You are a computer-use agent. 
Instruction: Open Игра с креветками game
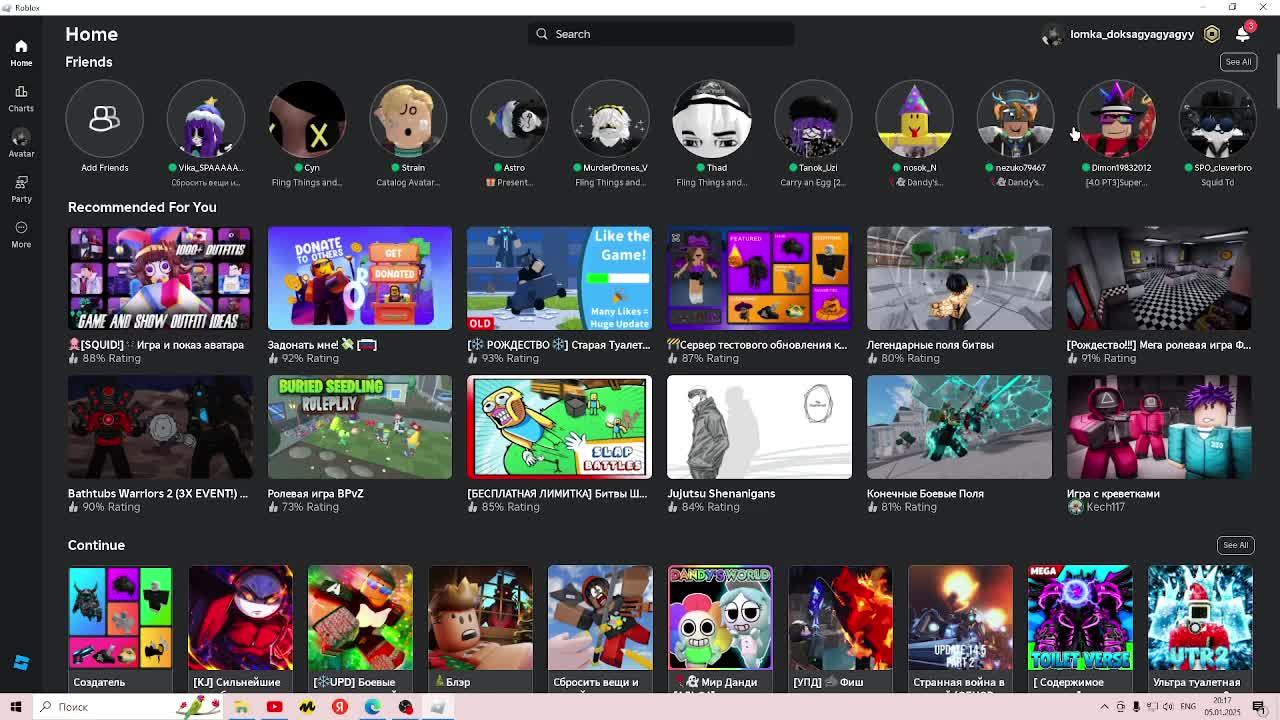[x=1159, y=427]
